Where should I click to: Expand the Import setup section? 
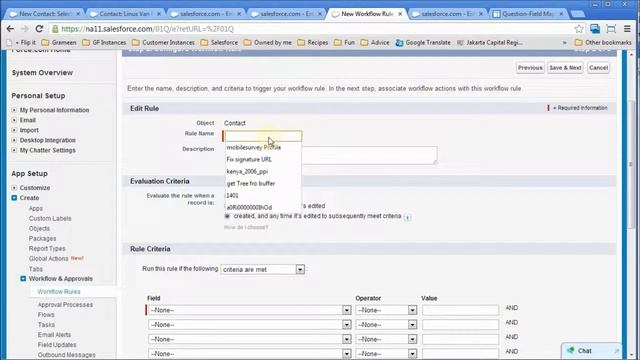click(x=14, y=130)
